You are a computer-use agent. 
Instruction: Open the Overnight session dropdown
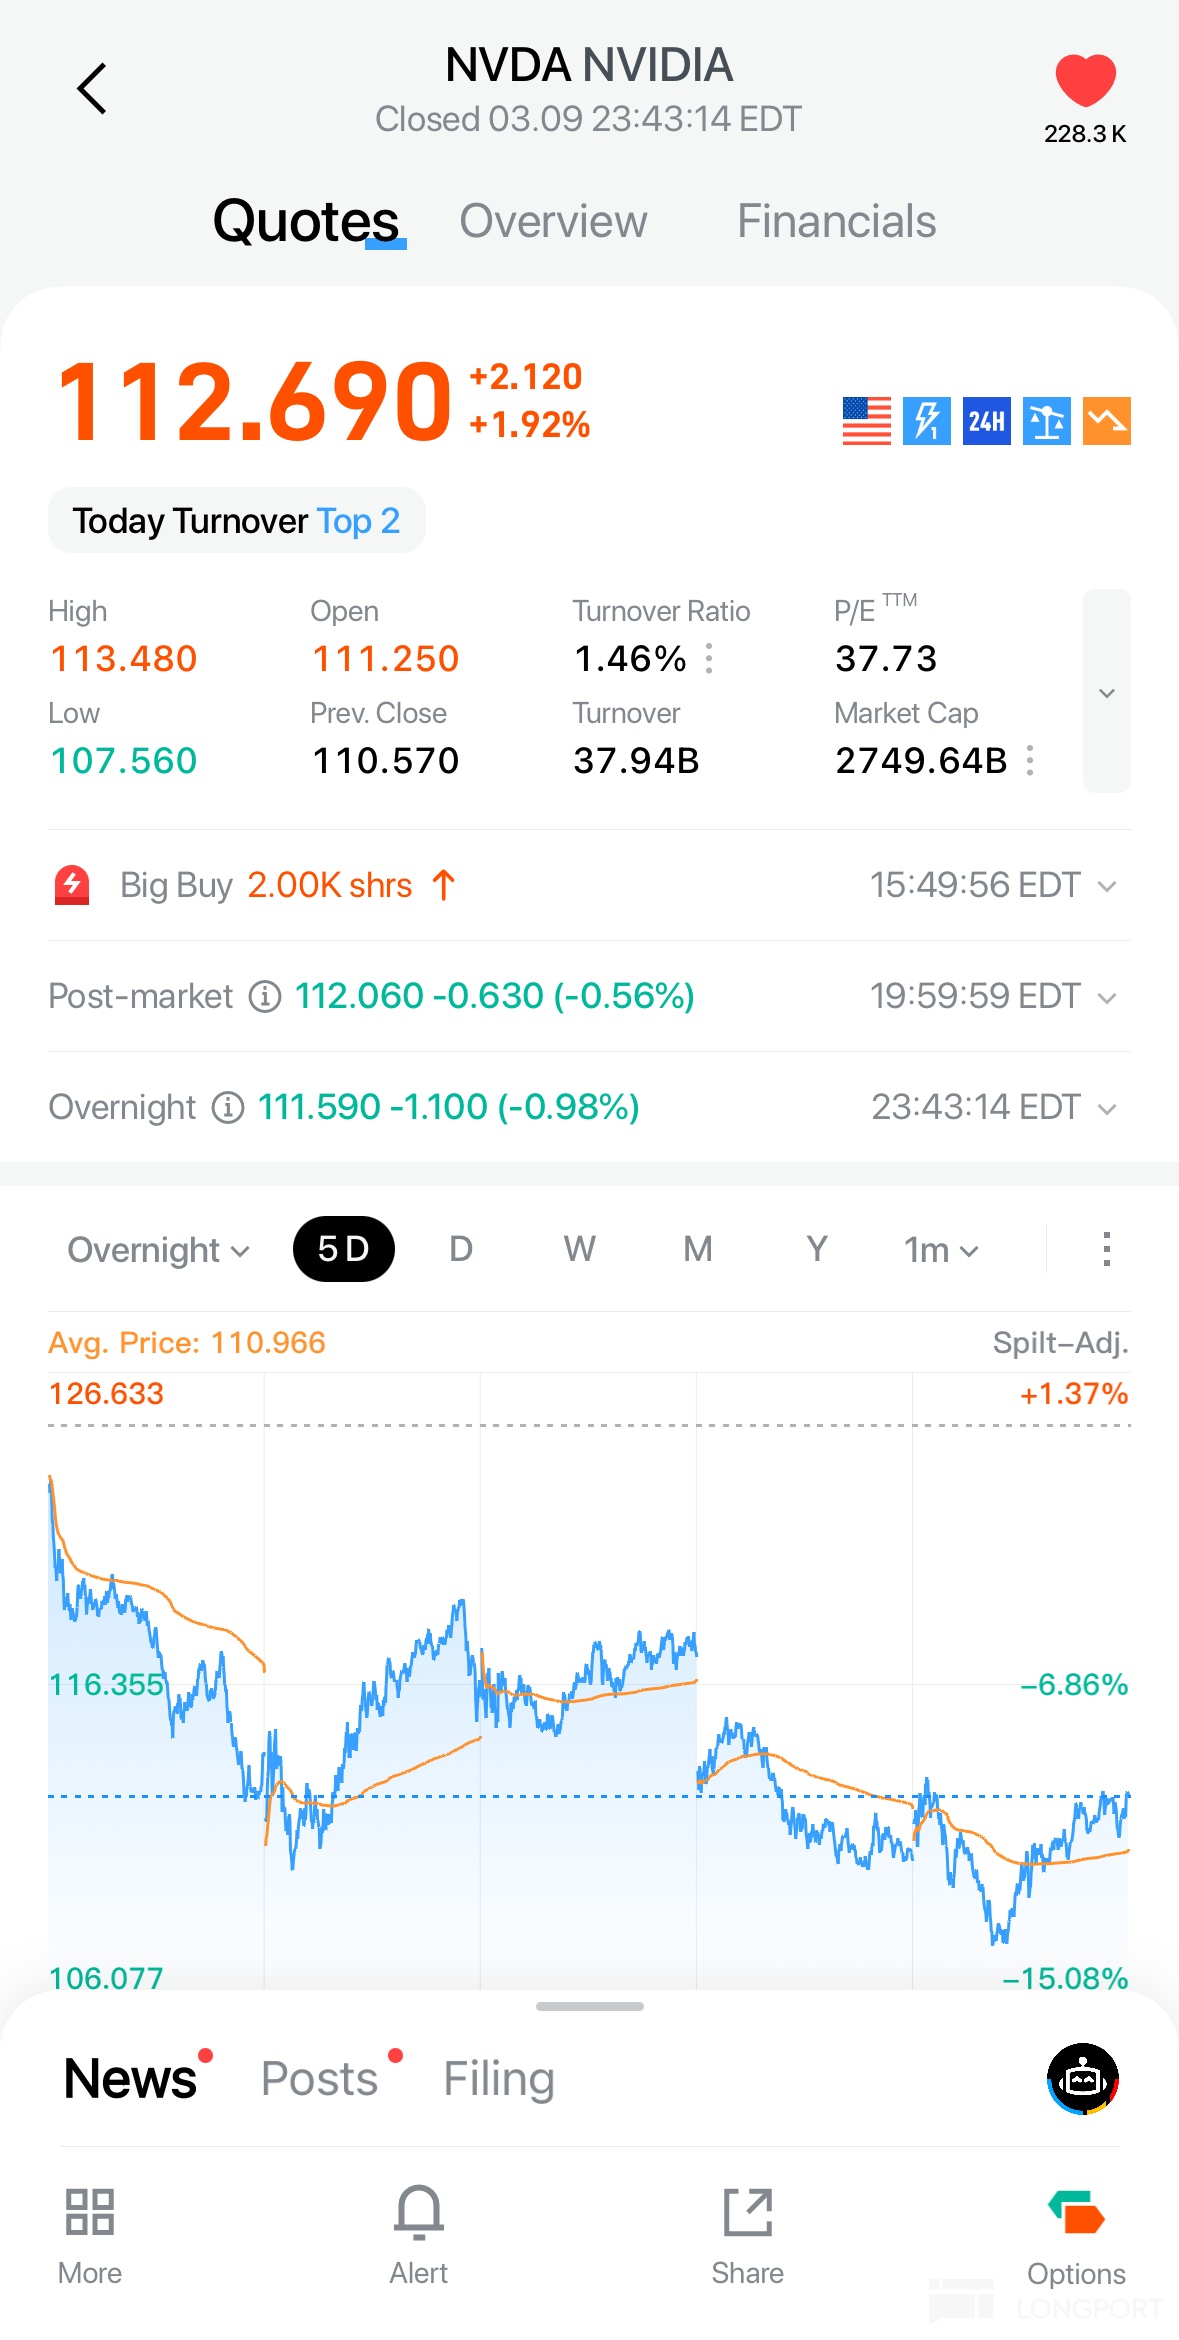pos(158,1250)
